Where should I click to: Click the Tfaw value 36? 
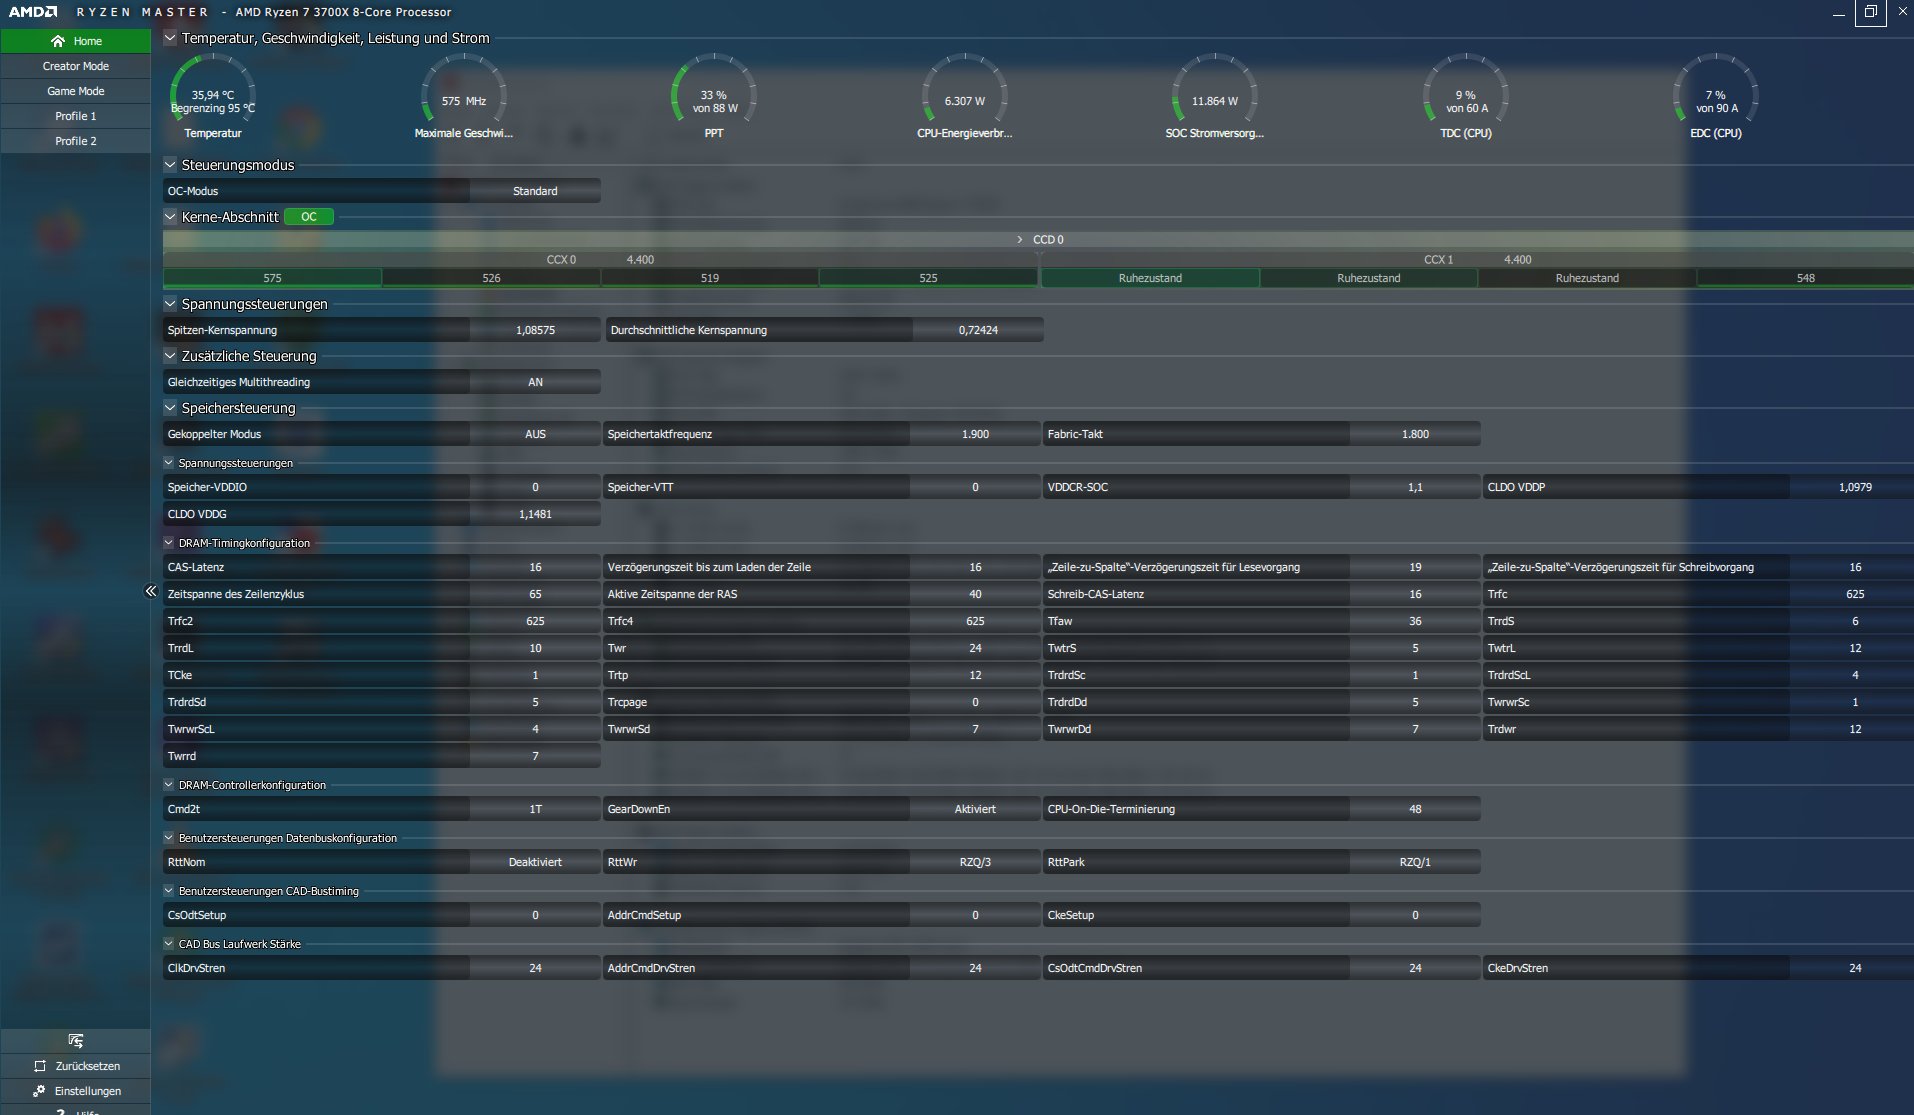(x=1415, y=621)
